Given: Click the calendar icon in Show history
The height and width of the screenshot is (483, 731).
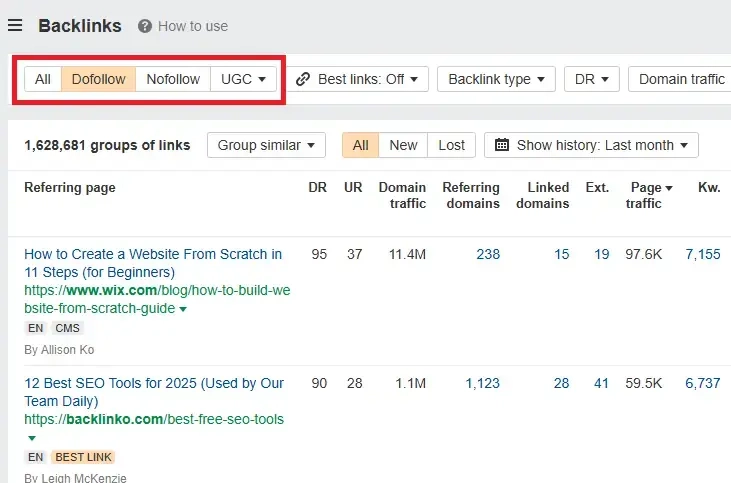Looking at the screenshot, I should 502,145.
